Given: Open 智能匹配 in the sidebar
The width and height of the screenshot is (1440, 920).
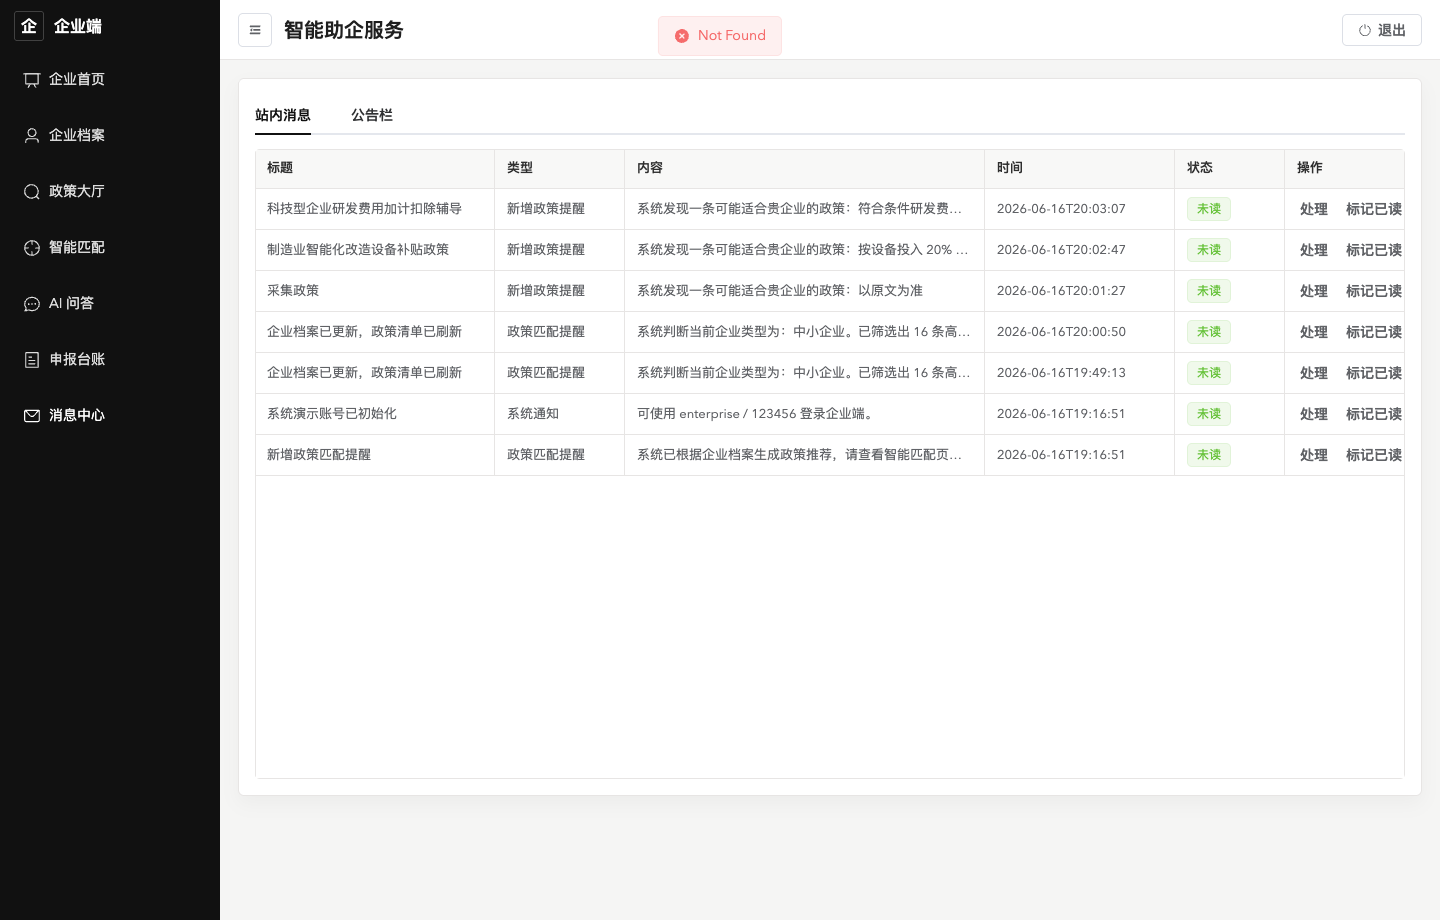Looking at the screenshot, I should (x=110, y=247).
